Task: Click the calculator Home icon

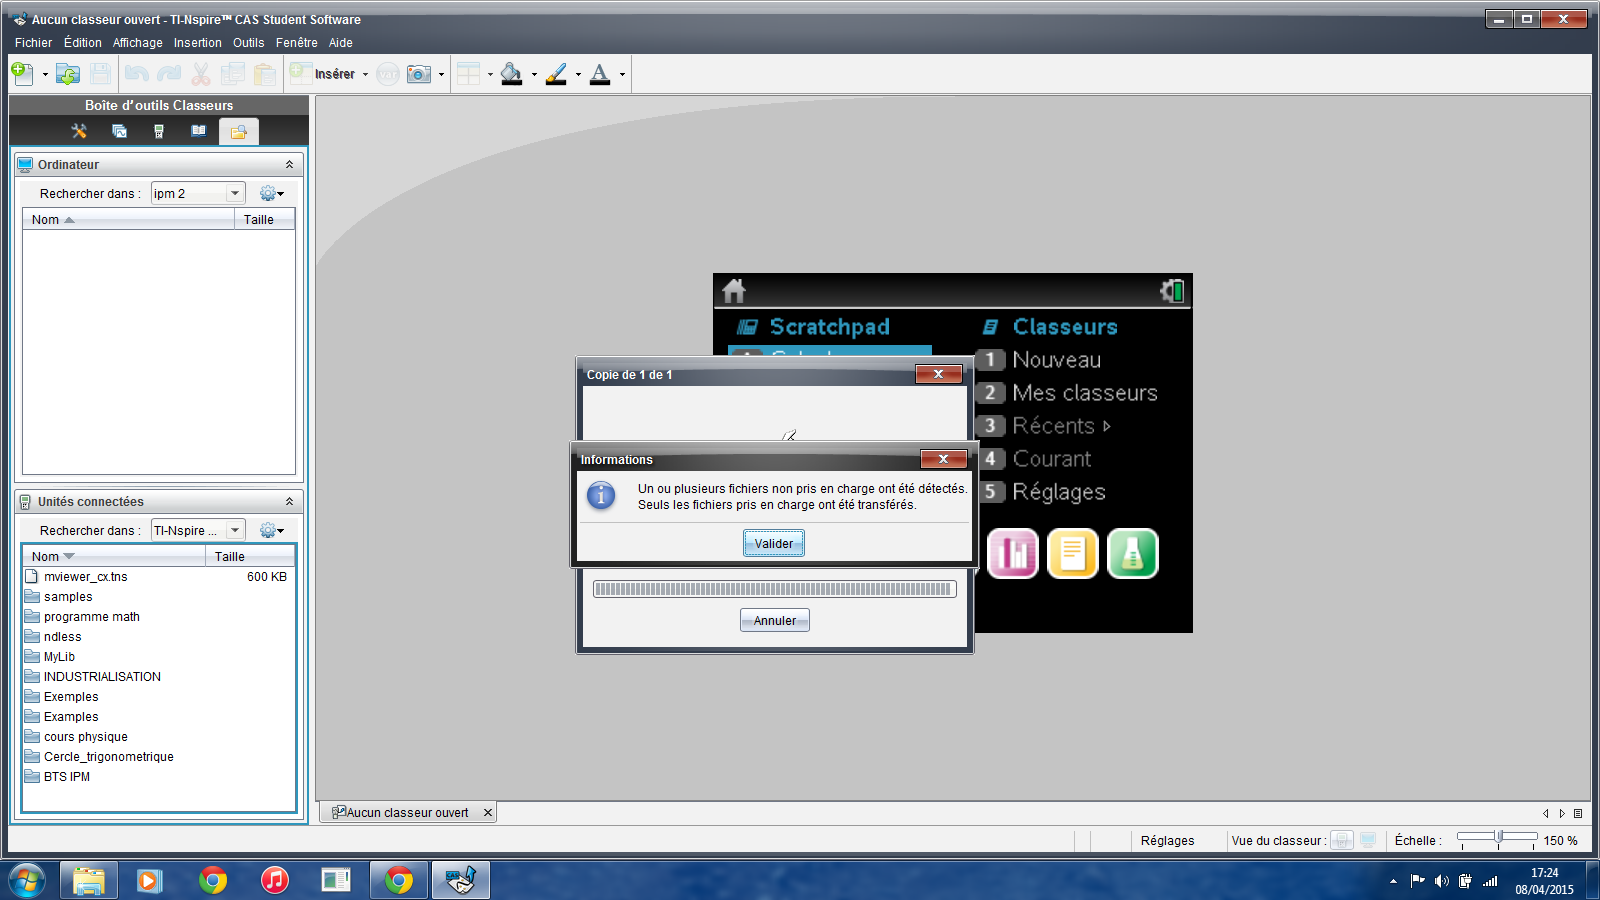Action: pos(734,291)
